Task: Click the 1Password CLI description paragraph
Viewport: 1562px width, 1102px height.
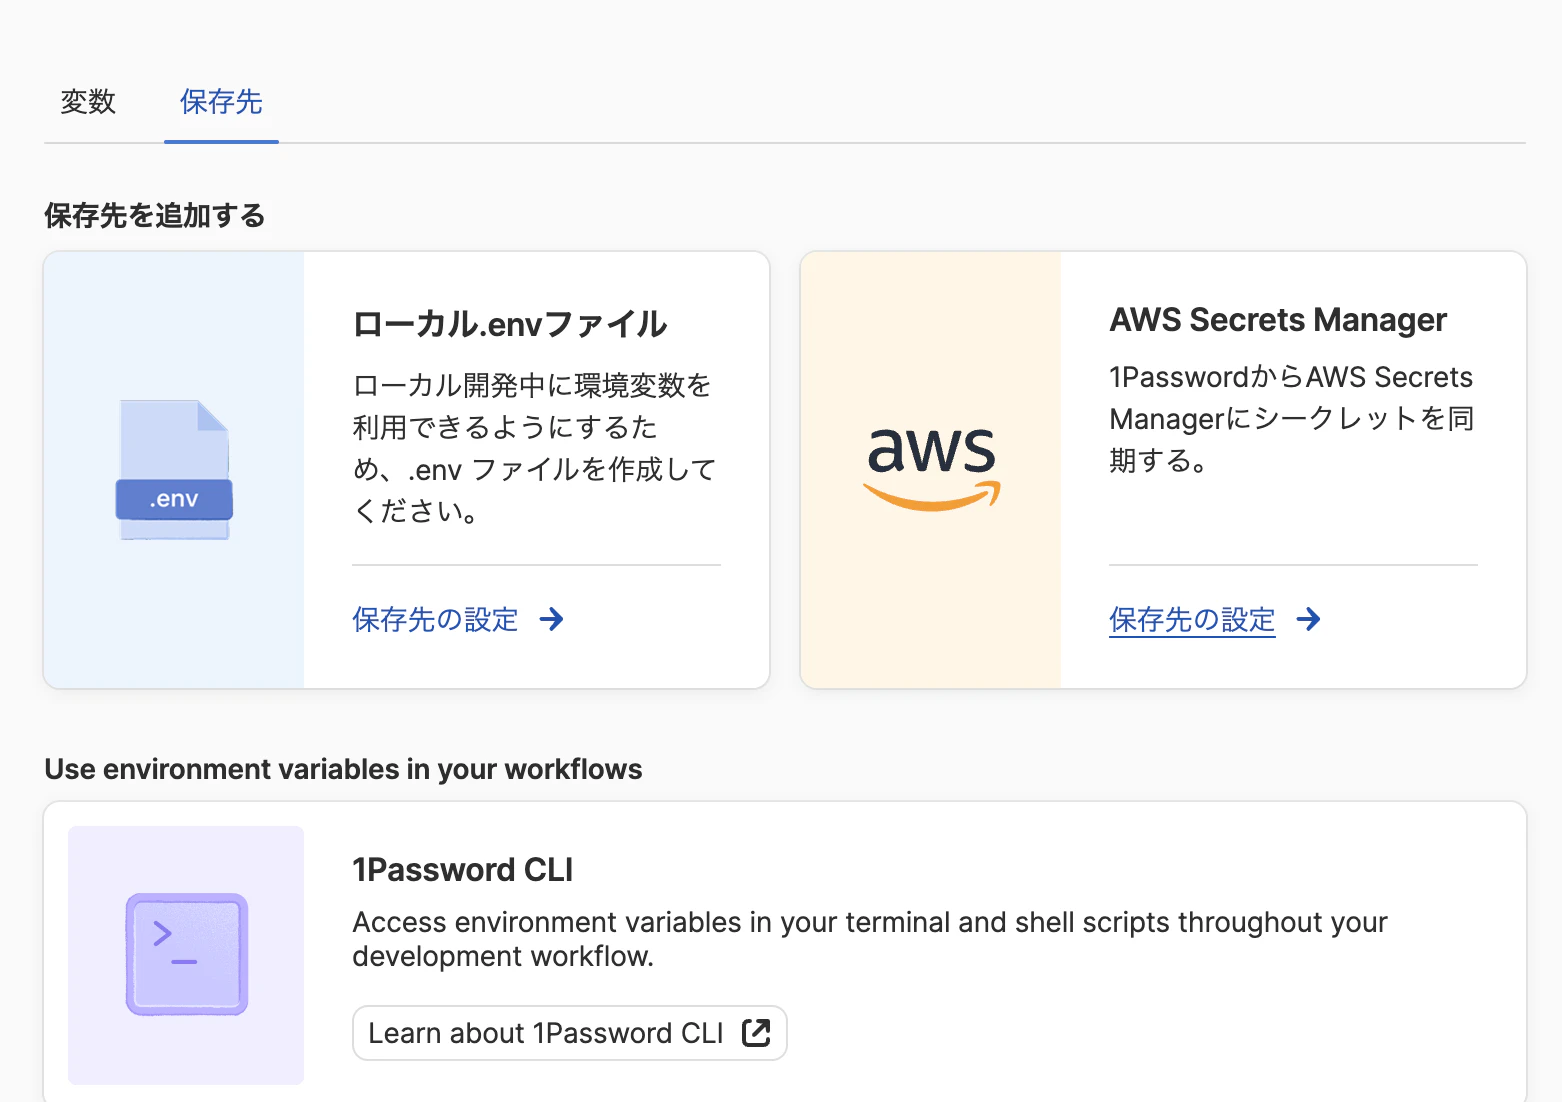Action: [x=869, y=938]
